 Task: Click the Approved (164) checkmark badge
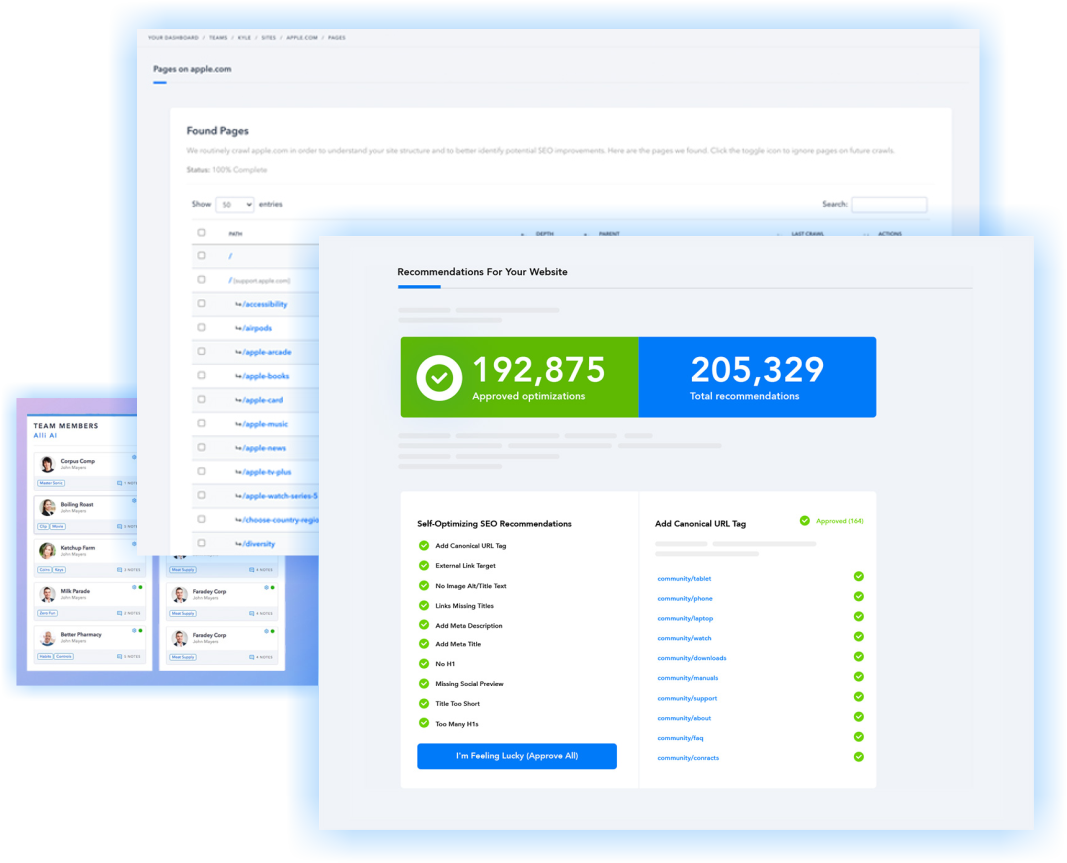[805, 520]
